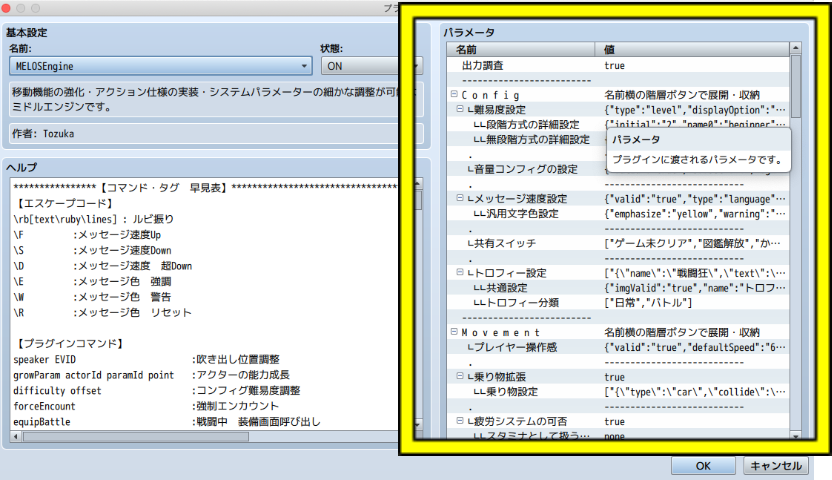
Task: Select the プレイヤー操作感 parameter row
Action: tap(530, 347)
